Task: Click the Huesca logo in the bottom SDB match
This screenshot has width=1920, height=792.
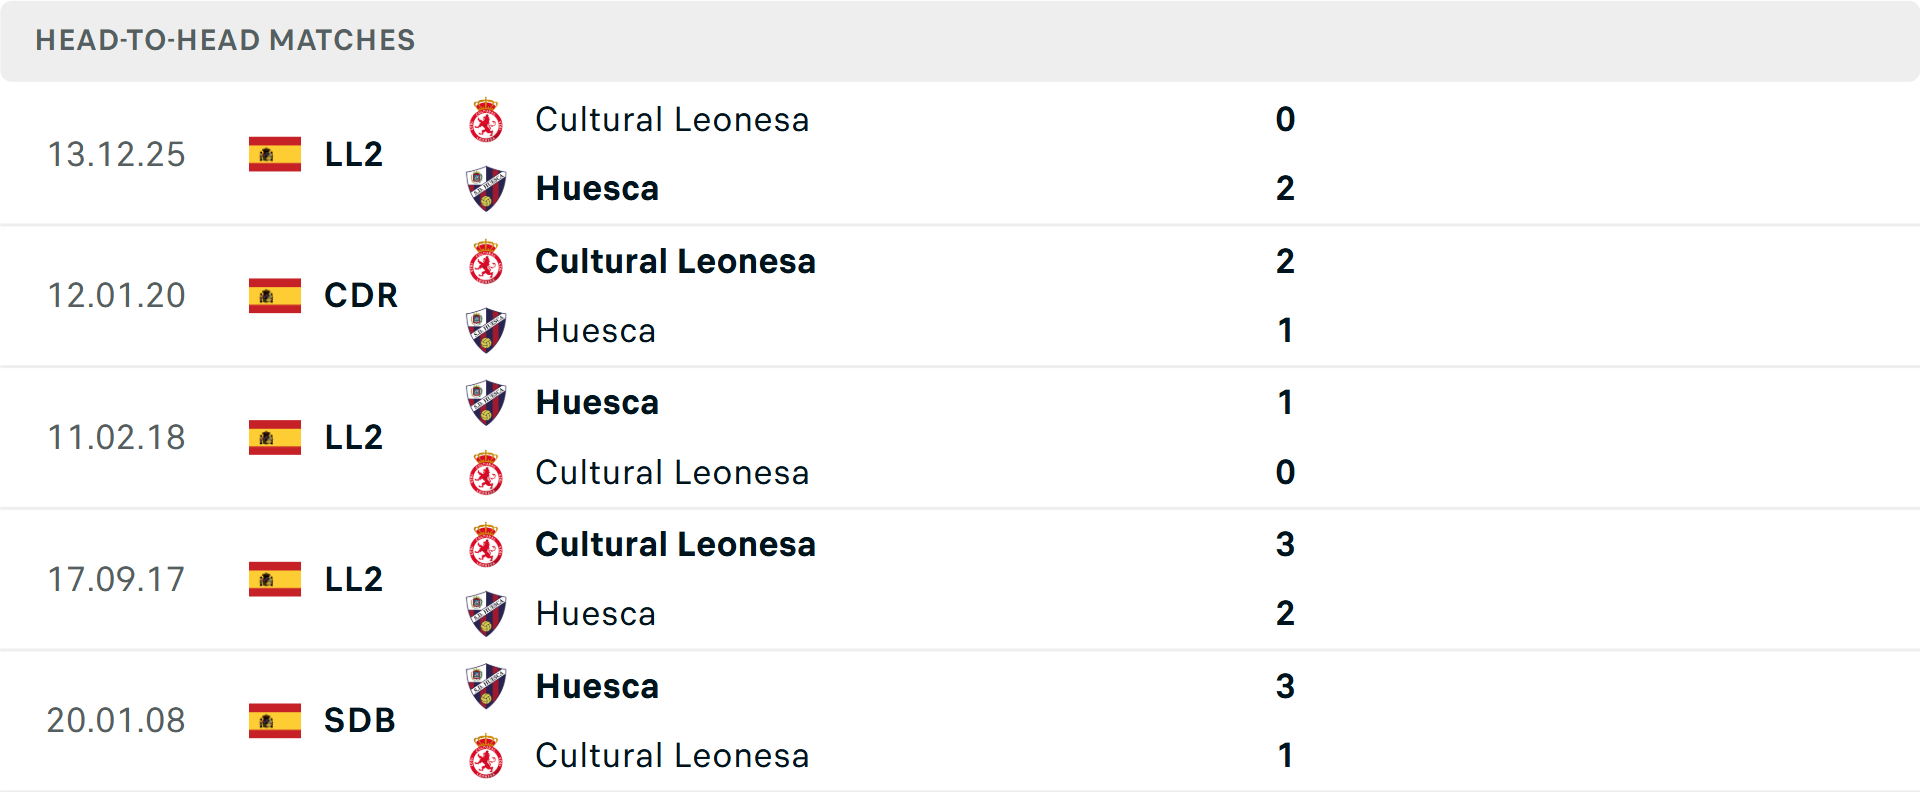Action: (486, 687)
